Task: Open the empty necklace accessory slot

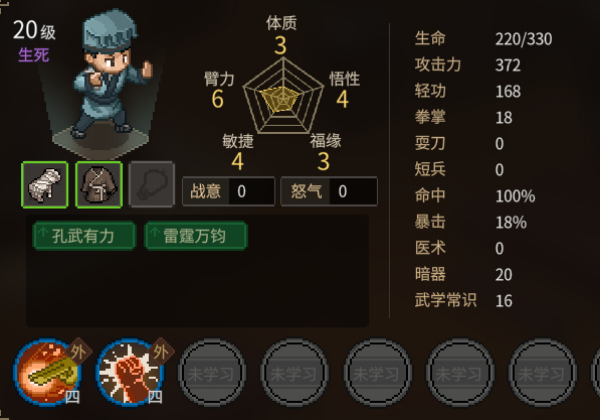Action: tap(152, 185)
